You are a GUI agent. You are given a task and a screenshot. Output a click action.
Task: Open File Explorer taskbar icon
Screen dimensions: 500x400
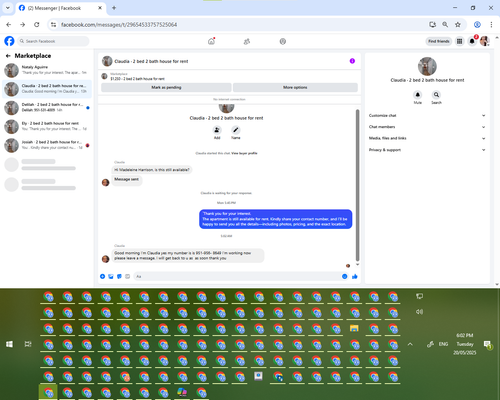coord(354,328)
